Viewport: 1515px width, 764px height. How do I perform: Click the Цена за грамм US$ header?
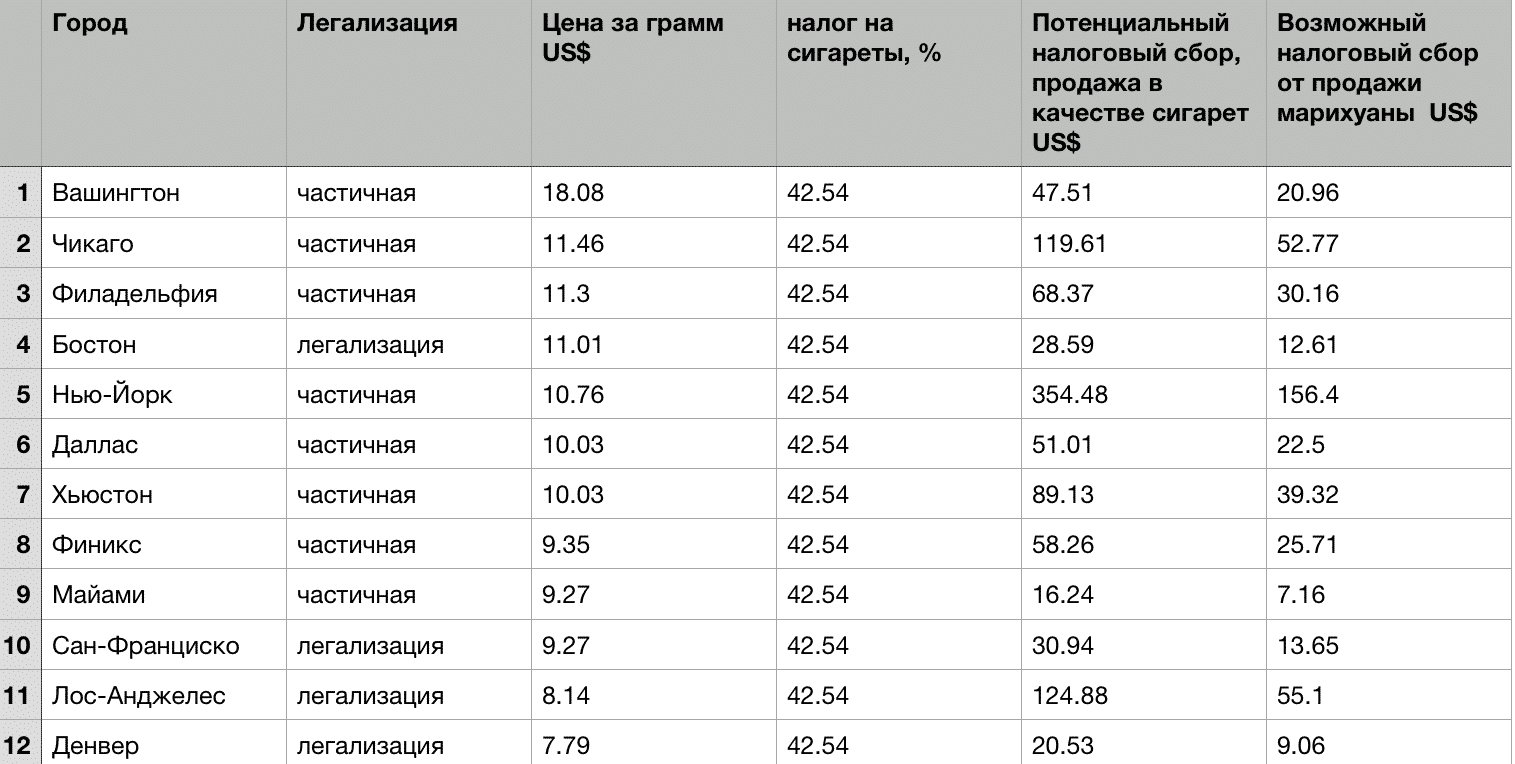(x=653, y=83)
